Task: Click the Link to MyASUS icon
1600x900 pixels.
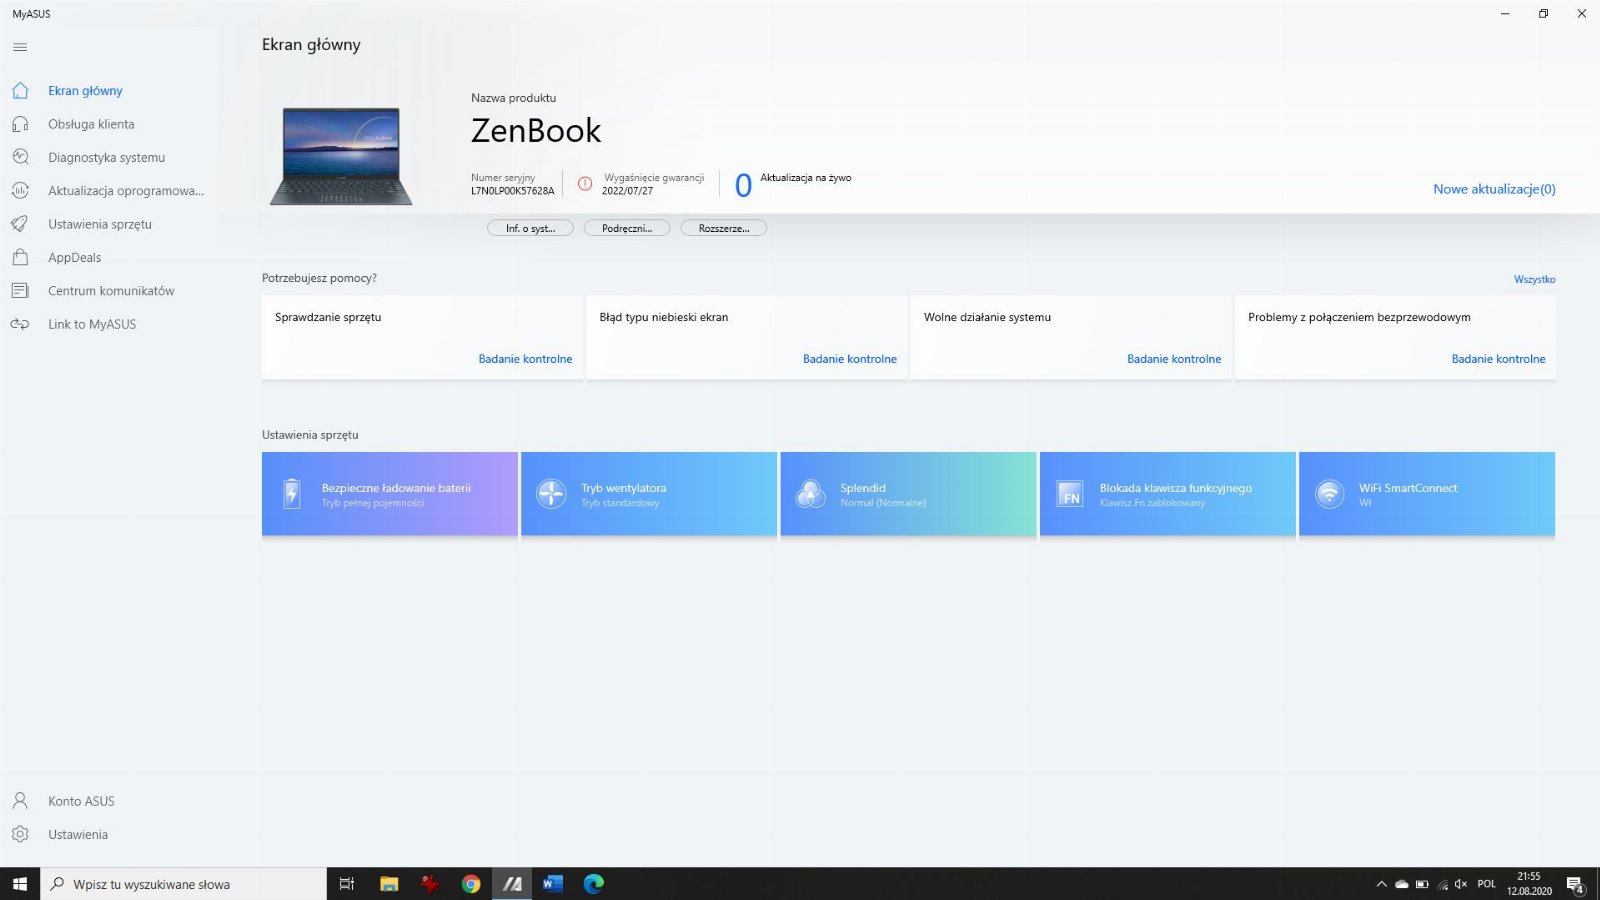Action: (20, 324)
